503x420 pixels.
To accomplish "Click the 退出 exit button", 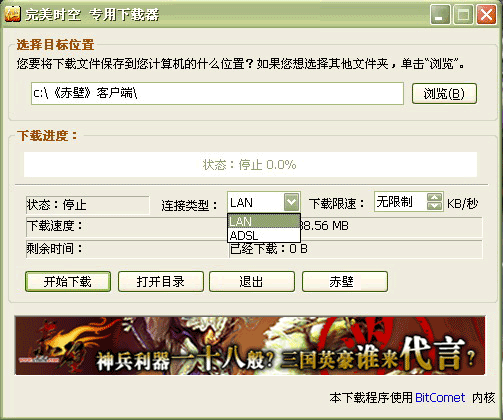I will 252,282.
